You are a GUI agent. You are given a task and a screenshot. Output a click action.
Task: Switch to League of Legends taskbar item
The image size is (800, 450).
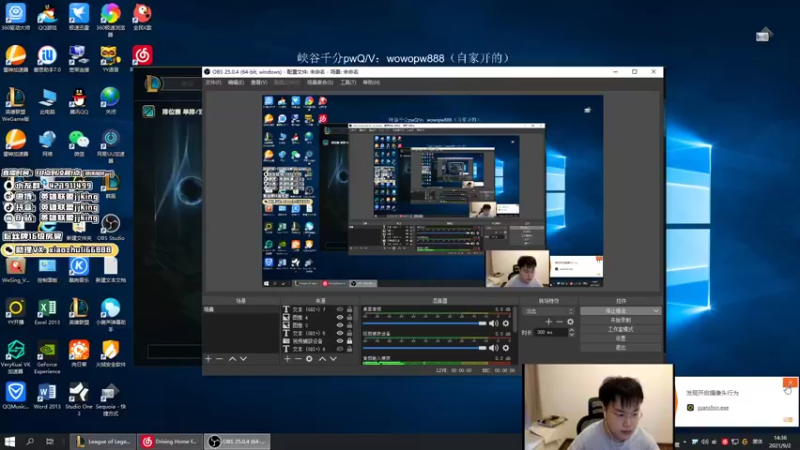coord(103,441)
